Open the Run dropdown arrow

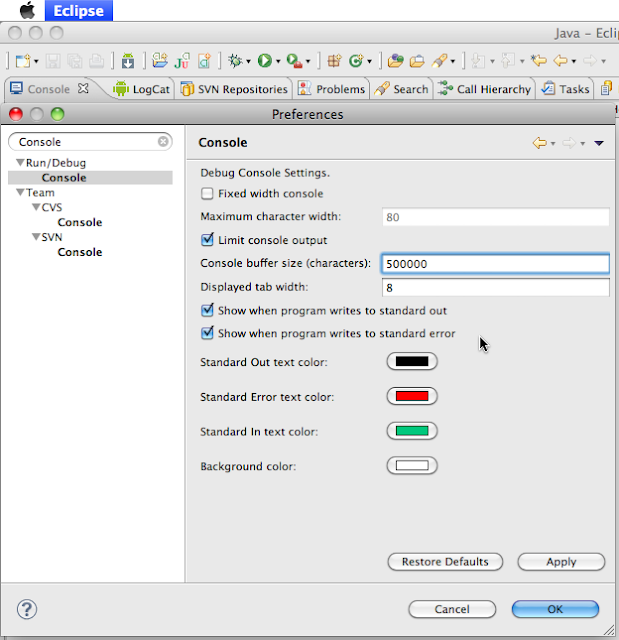(278, 62)
